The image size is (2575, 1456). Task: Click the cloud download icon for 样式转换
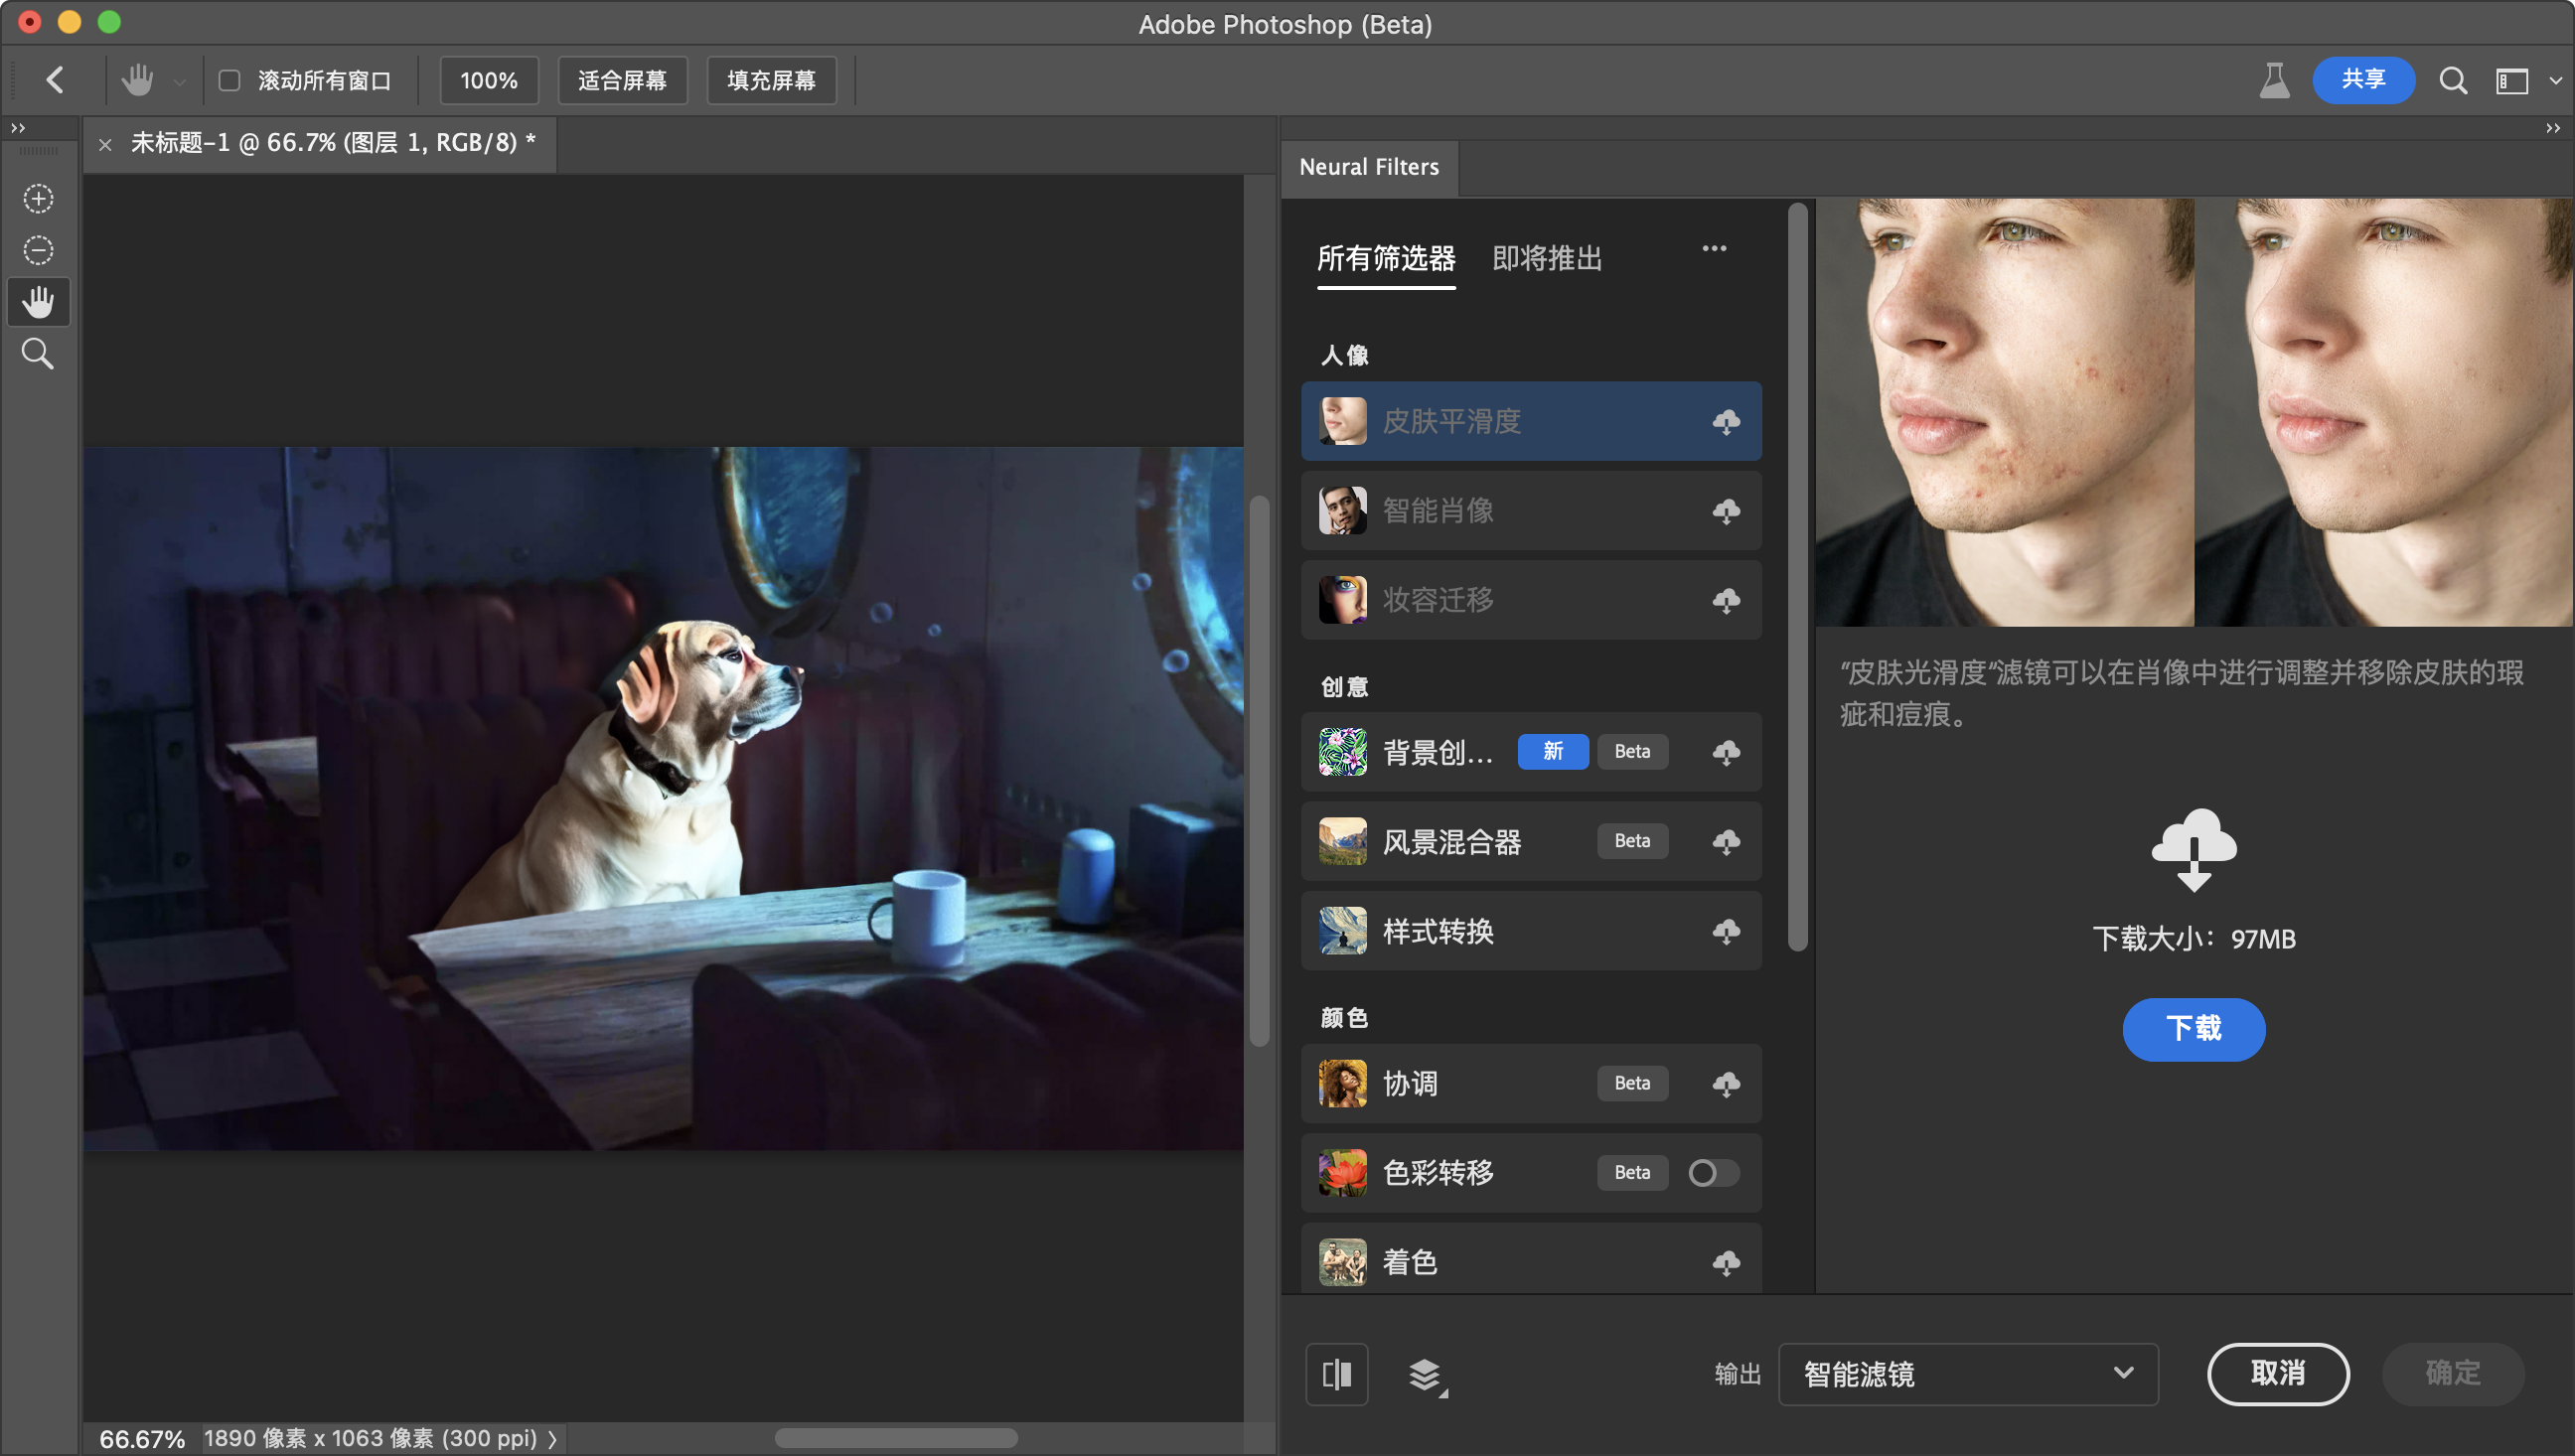coord(1726,931)
